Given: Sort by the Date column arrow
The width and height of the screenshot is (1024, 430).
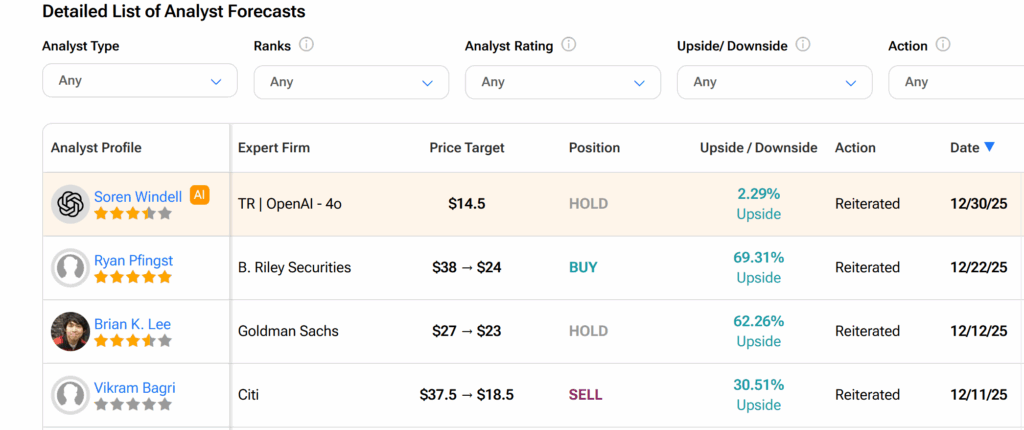Looking at the screenshot, I should click(x=989, y=147).
